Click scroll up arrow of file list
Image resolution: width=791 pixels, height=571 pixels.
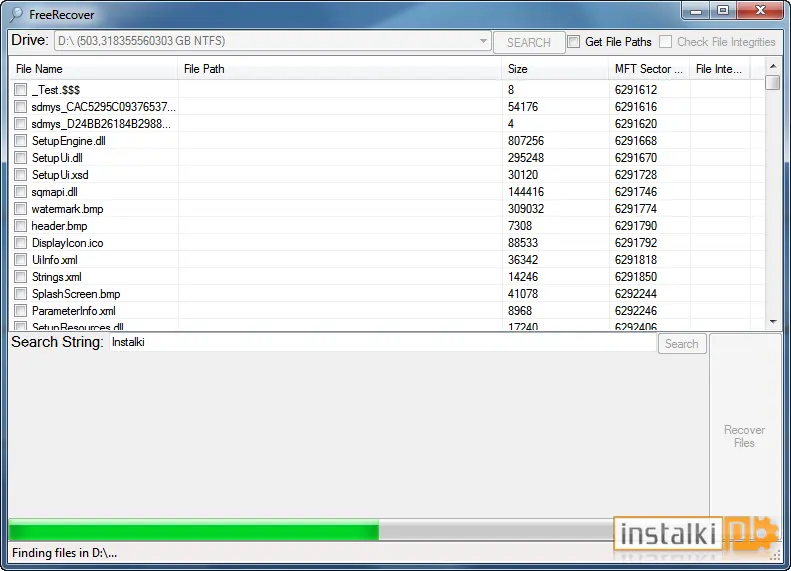(x=772, y=66)
